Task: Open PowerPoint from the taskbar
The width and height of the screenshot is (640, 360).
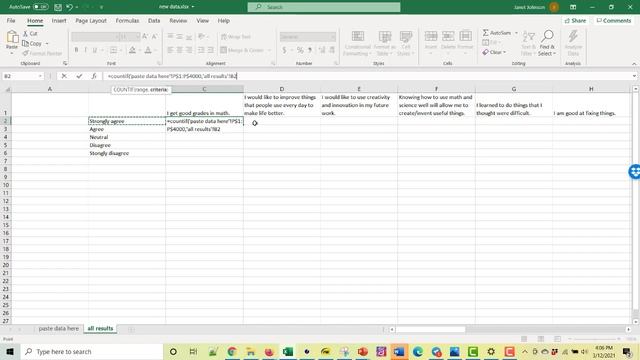Action: 362,351
